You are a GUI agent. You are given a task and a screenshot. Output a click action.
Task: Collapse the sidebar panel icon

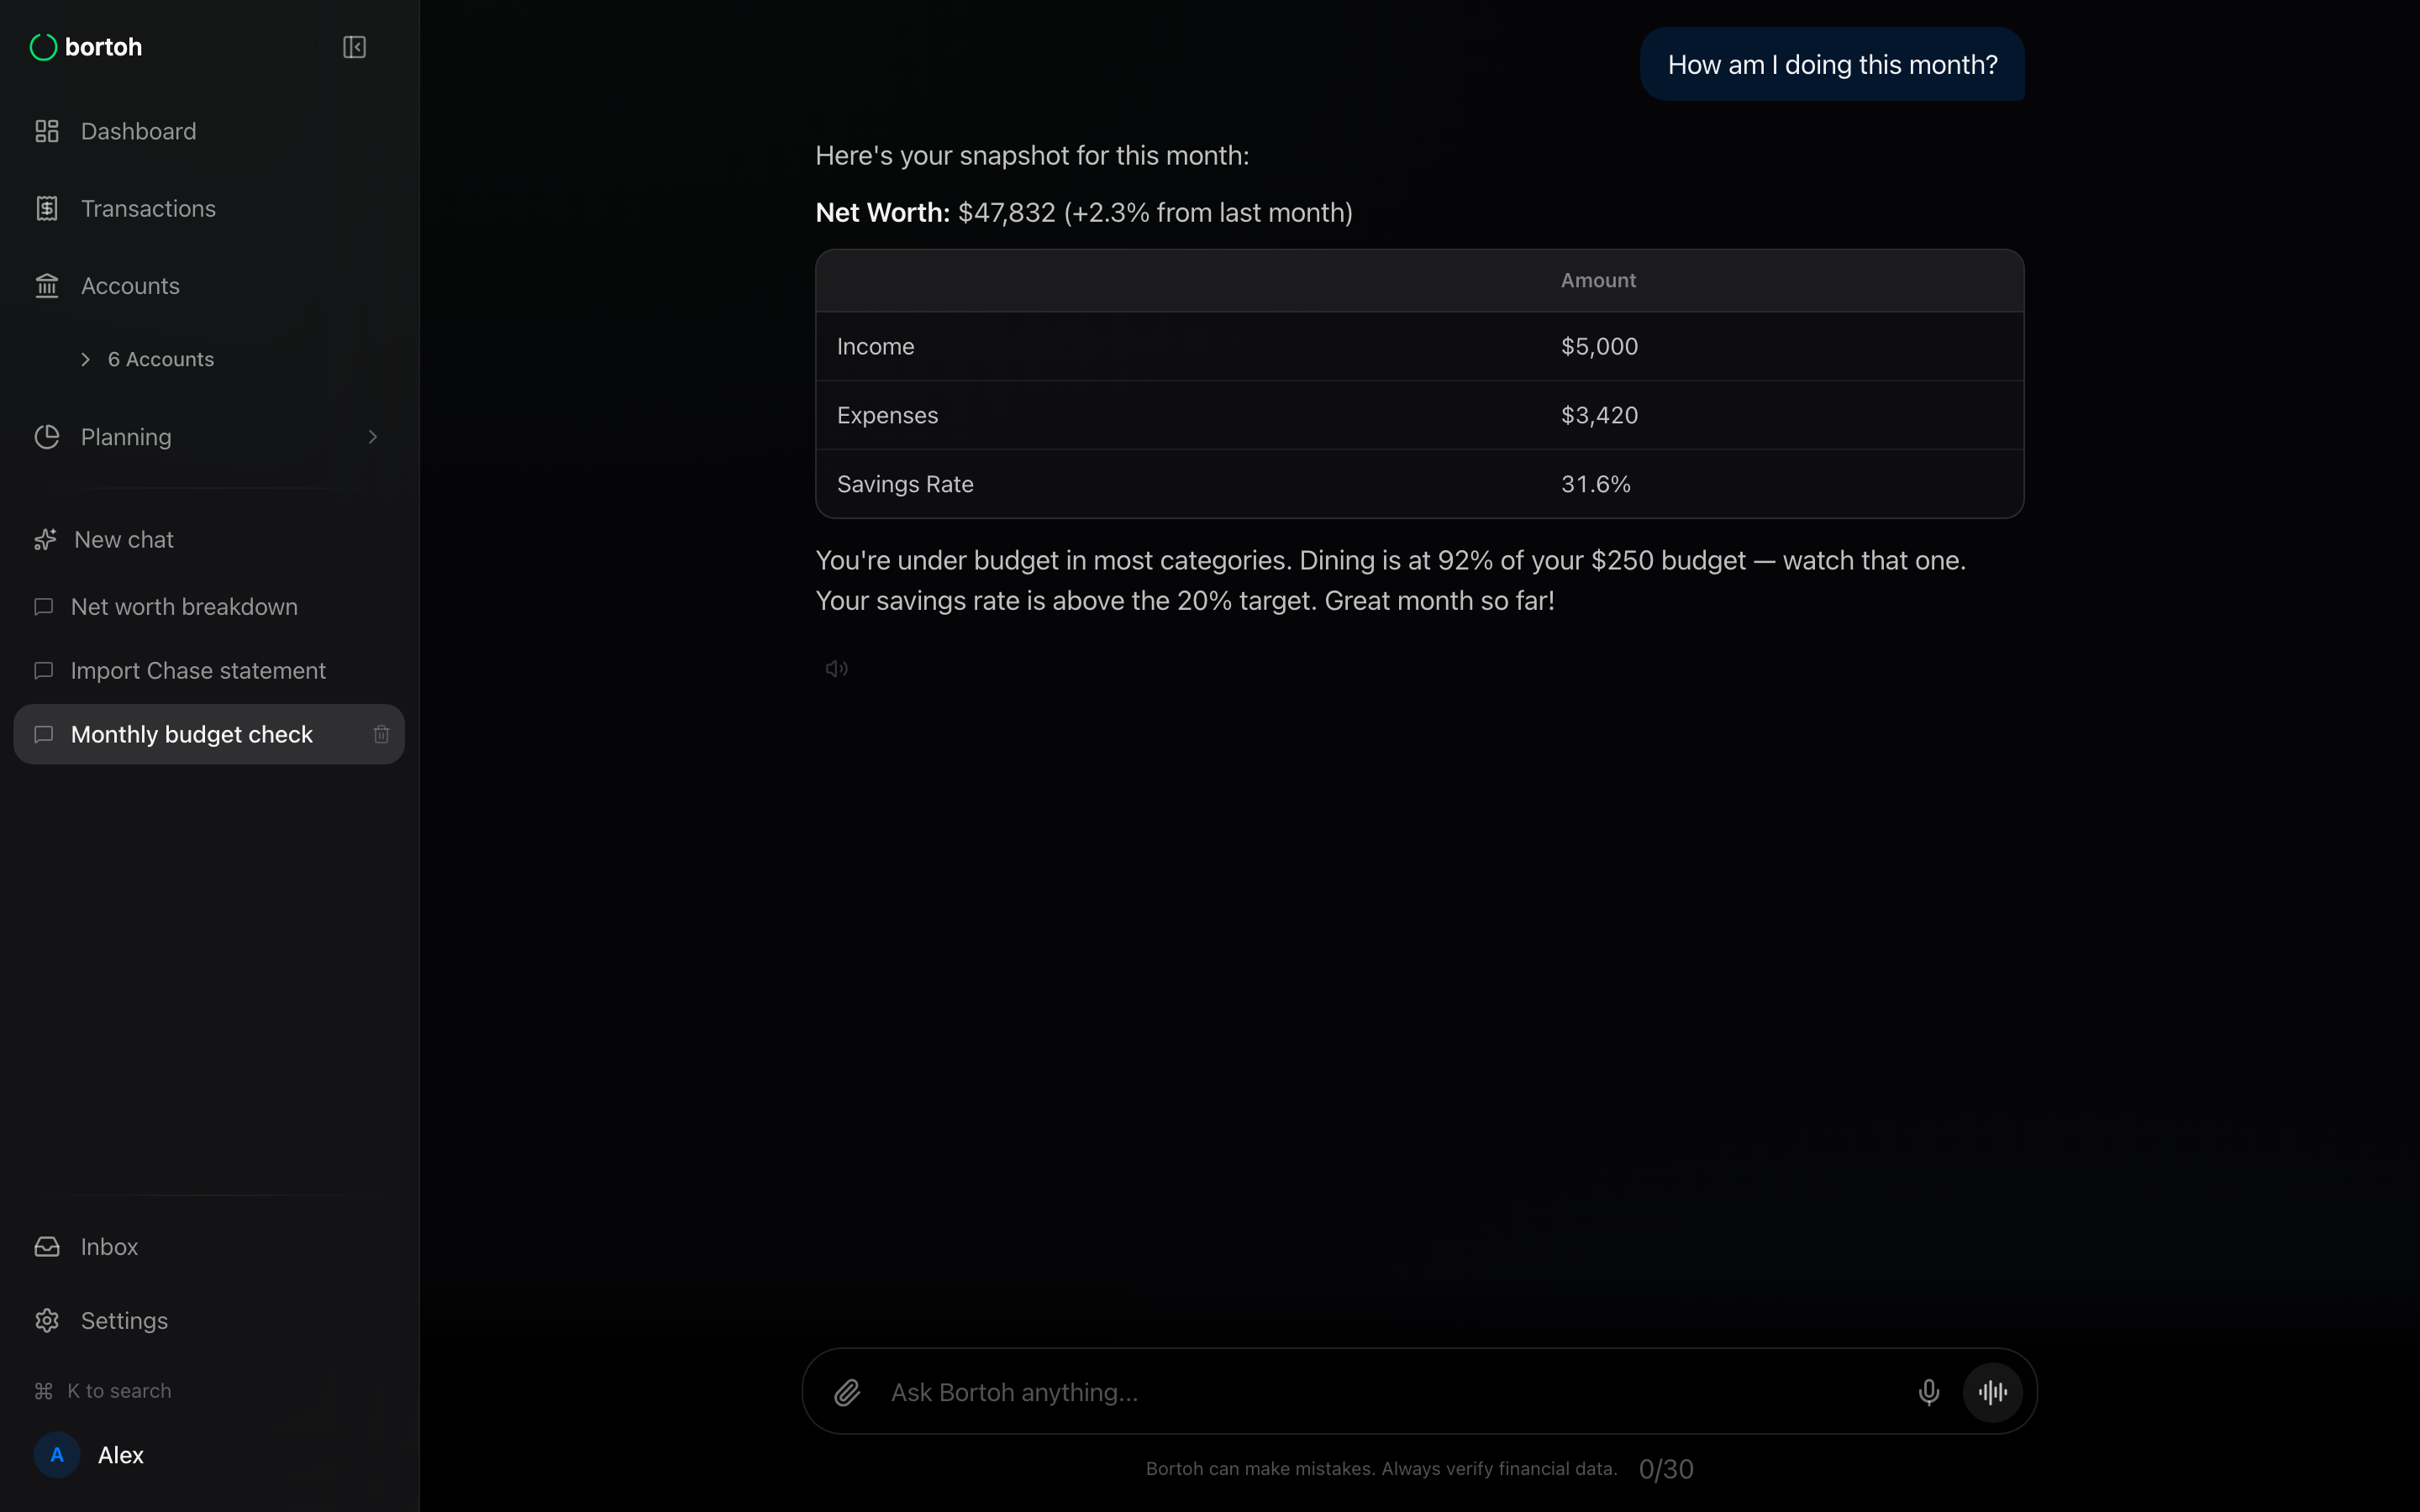tap(354, 47)
